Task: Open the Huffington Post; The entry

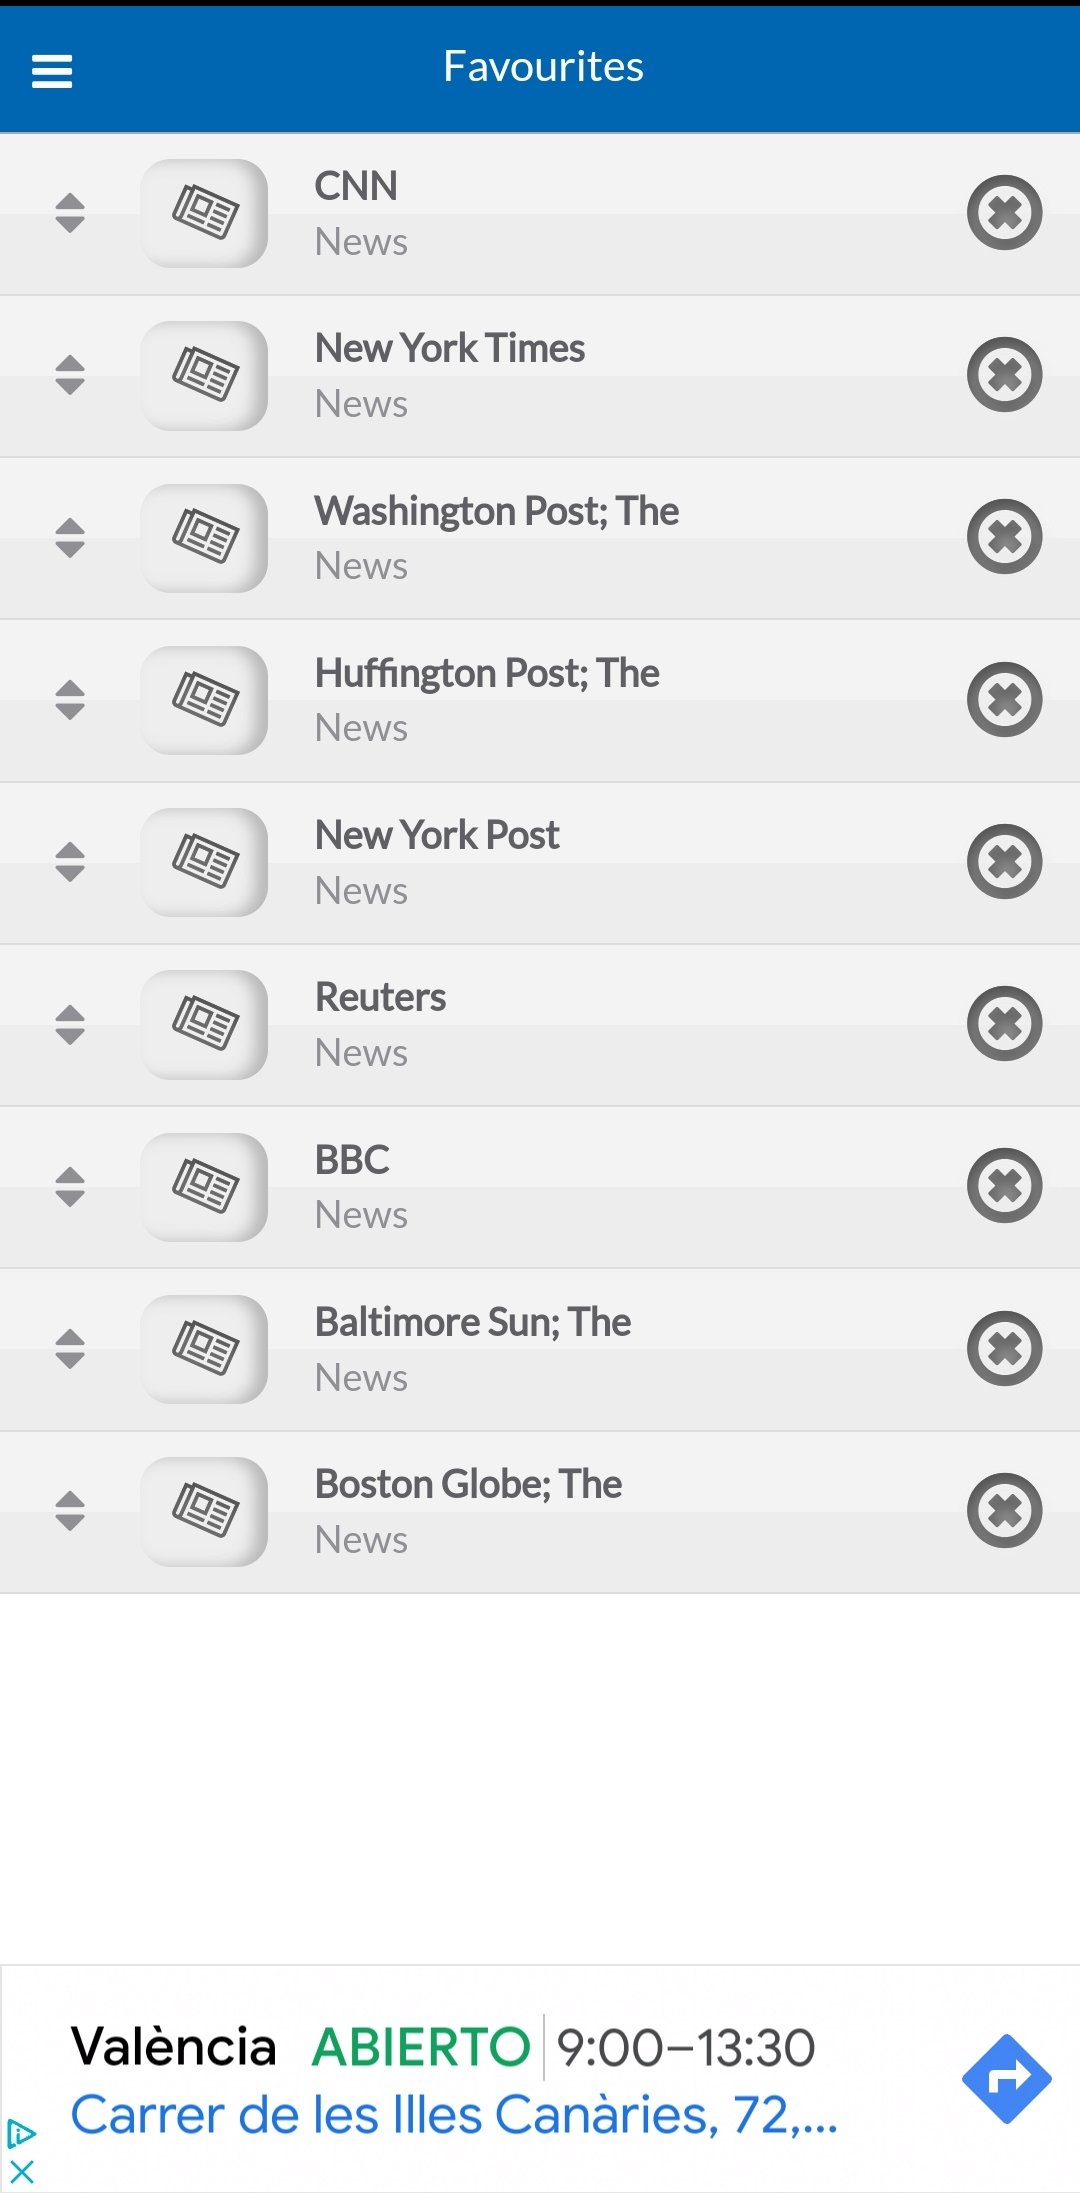Action: [x=487, y=700]
